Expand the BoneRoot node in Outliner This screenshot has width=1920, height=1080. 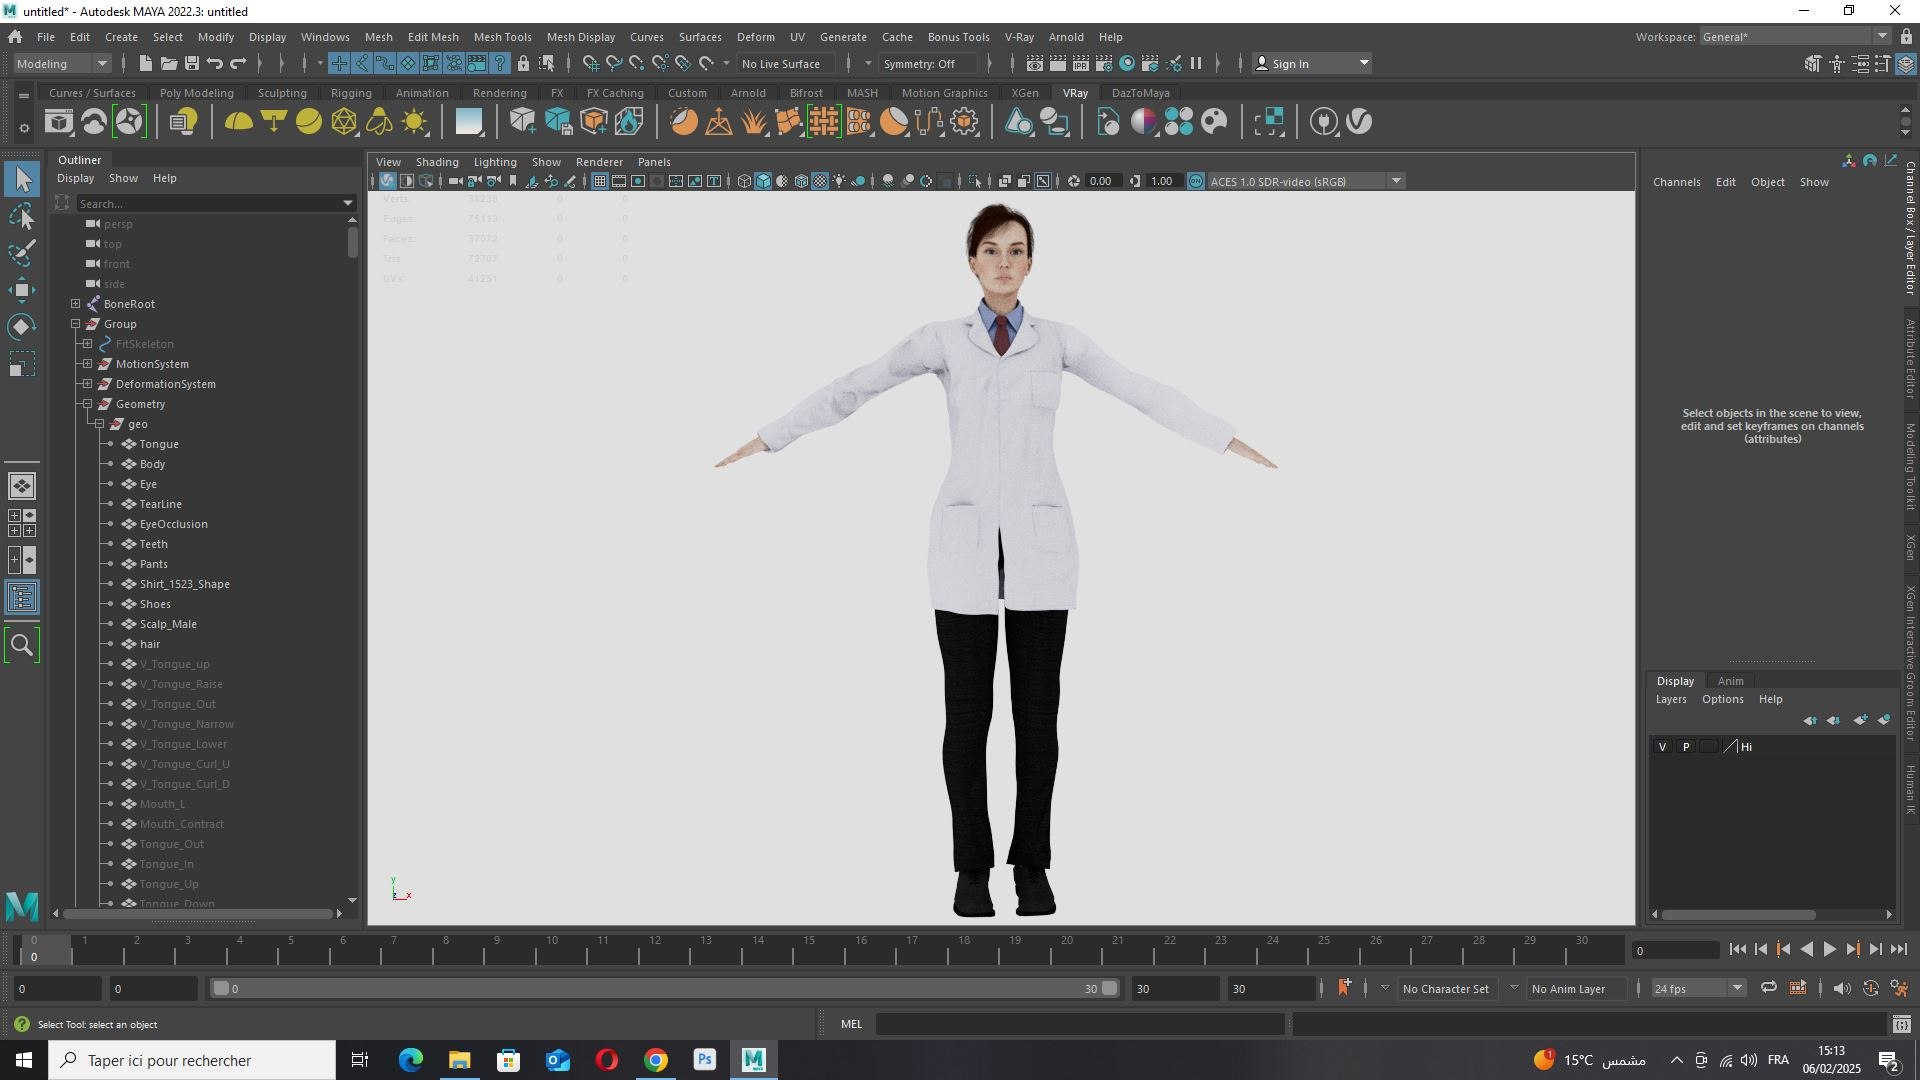[x=76, y=304]
